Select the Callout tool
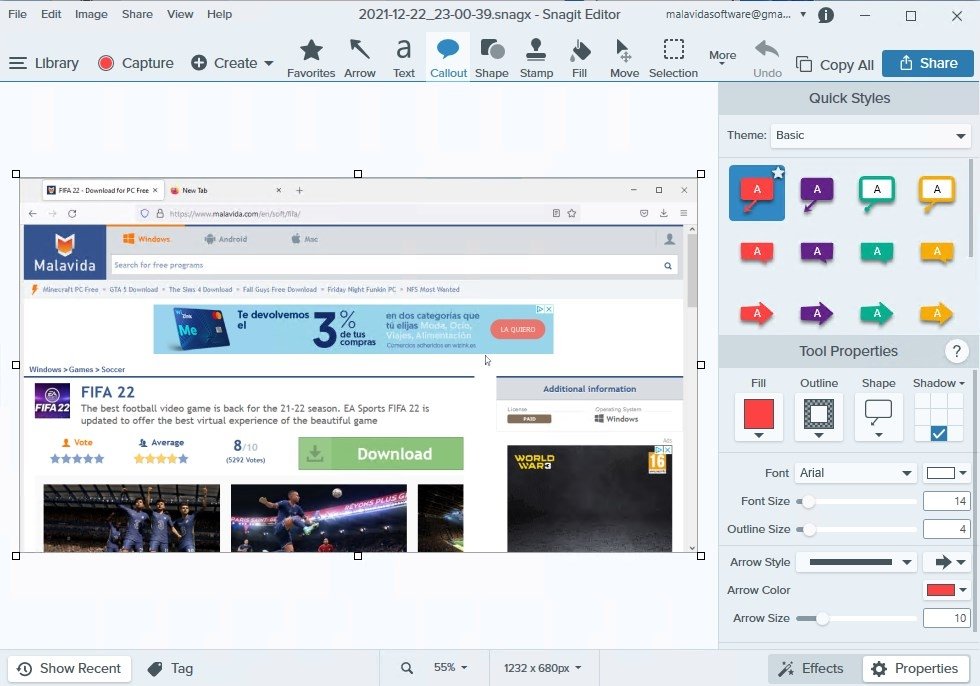This screenshot has width=980, height=686. pyautogui.click(x=448, y=58)
